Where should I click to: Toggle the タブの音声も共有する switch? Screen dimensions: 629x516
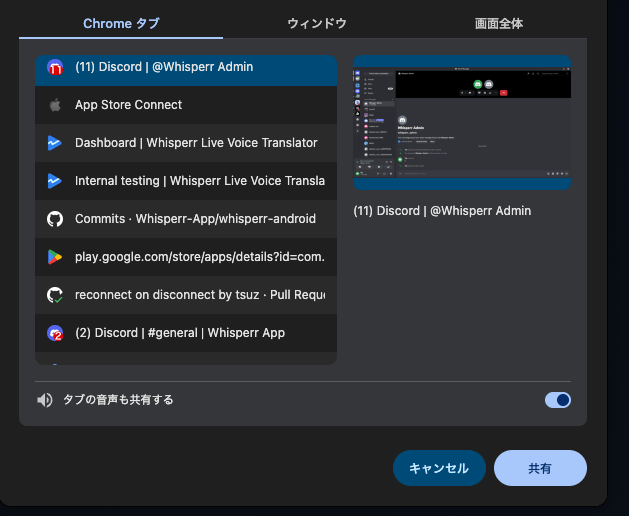pyautogui.click(x=558, y=400)
